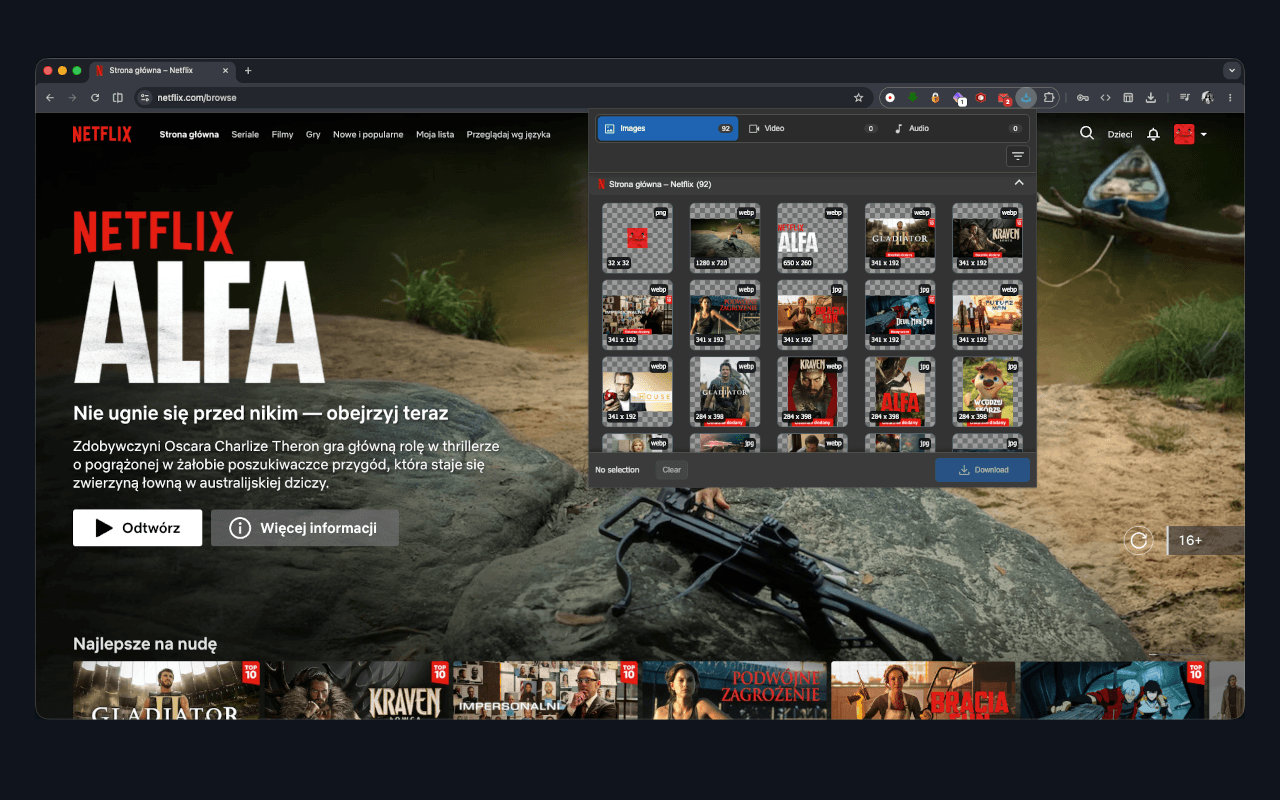Select the House 341 x 192 thumbnail
The image size is (1280, 800).
[x=637, y=392]
